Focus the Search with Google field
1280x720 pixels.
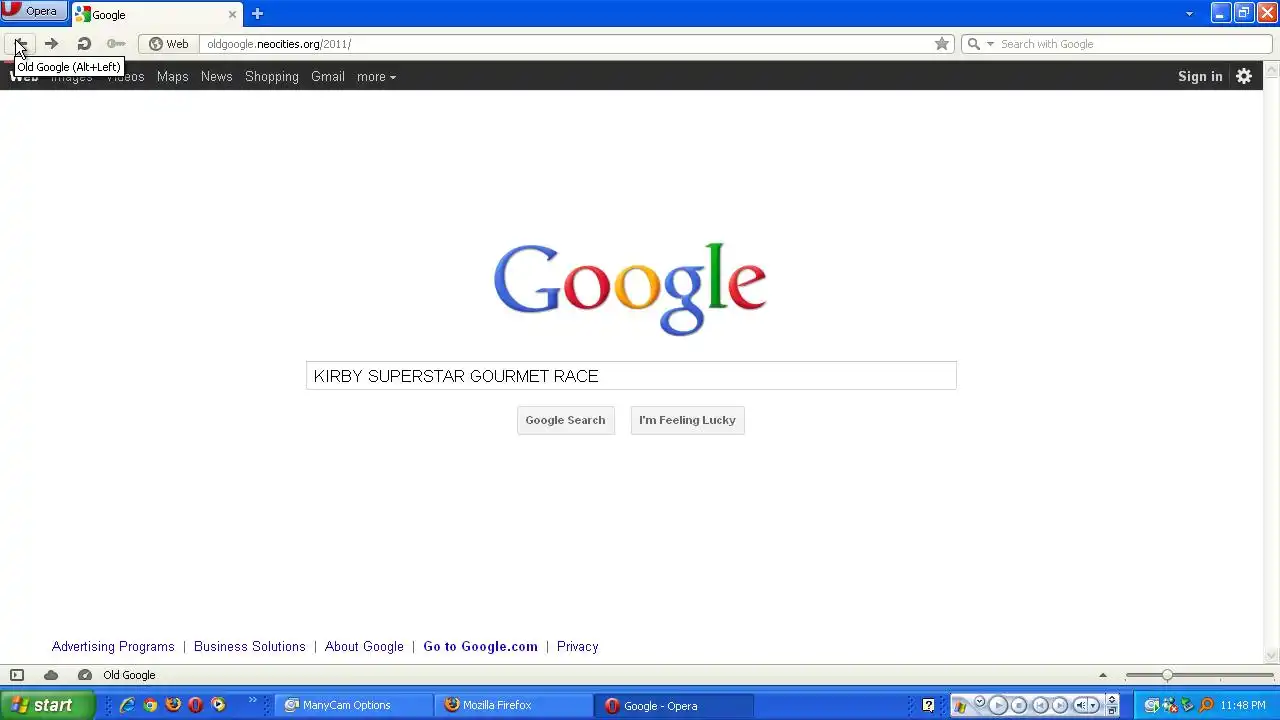(1132, 44)
